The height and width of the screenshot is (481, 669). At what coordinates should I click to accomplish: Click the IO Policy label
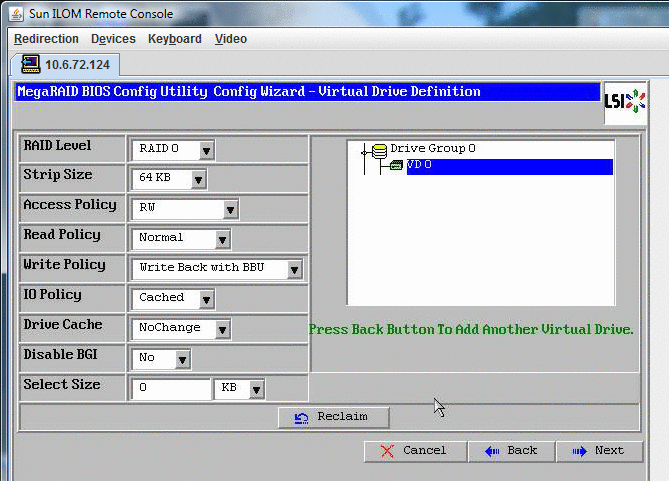[52, 294]
